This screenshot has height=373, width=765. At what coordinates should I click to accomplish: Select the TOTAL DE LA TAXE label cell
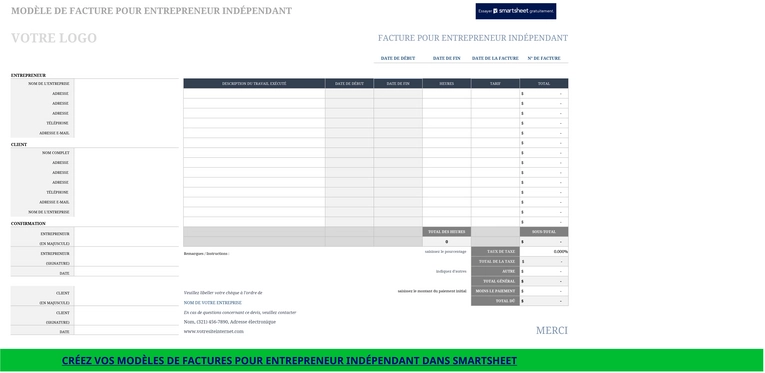pyautogui.click(x=495, y=261)
